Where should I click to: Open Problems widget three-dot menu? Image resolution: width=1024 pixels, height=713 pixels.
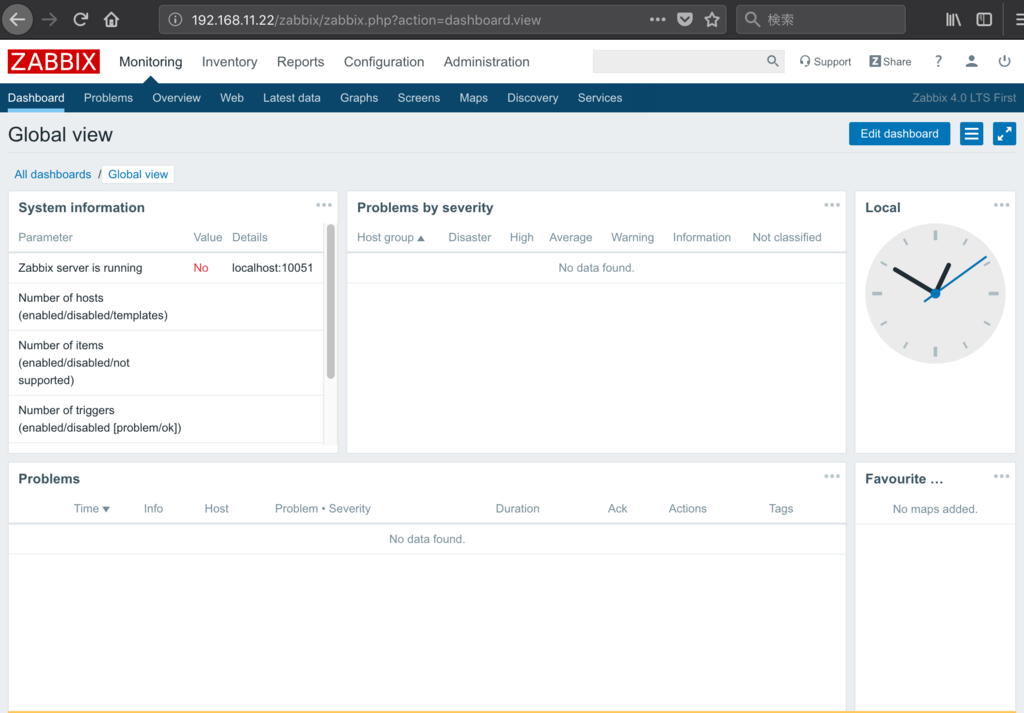pyautogui.click(x=832, y=476)
